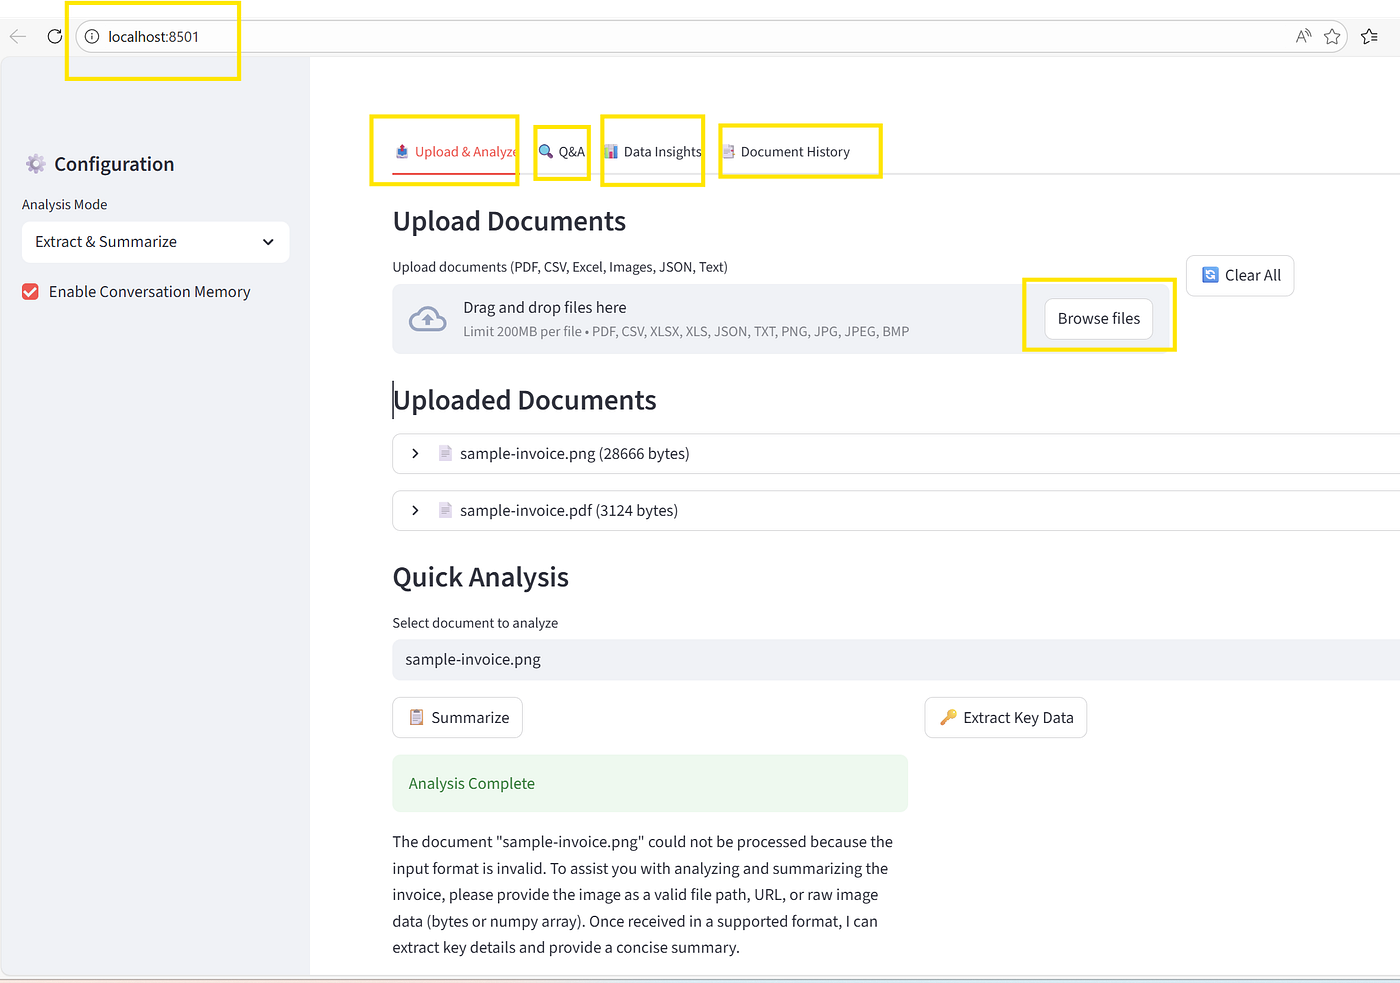Click the Select document to analyze label
Image resolution: width=1400 pixels, height=983 pixels.
click(475, 623)
